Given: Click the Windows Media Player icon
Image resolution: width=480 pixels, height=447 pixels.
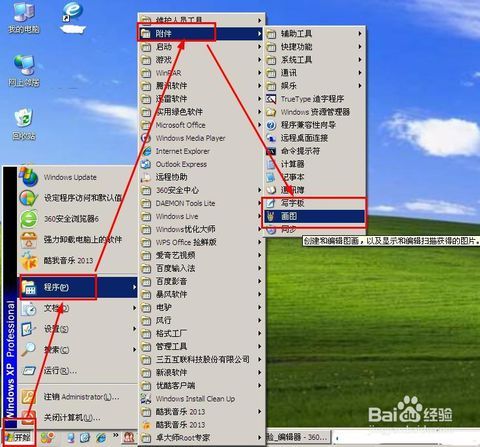Looking at the screenshot, I should 146,138.
